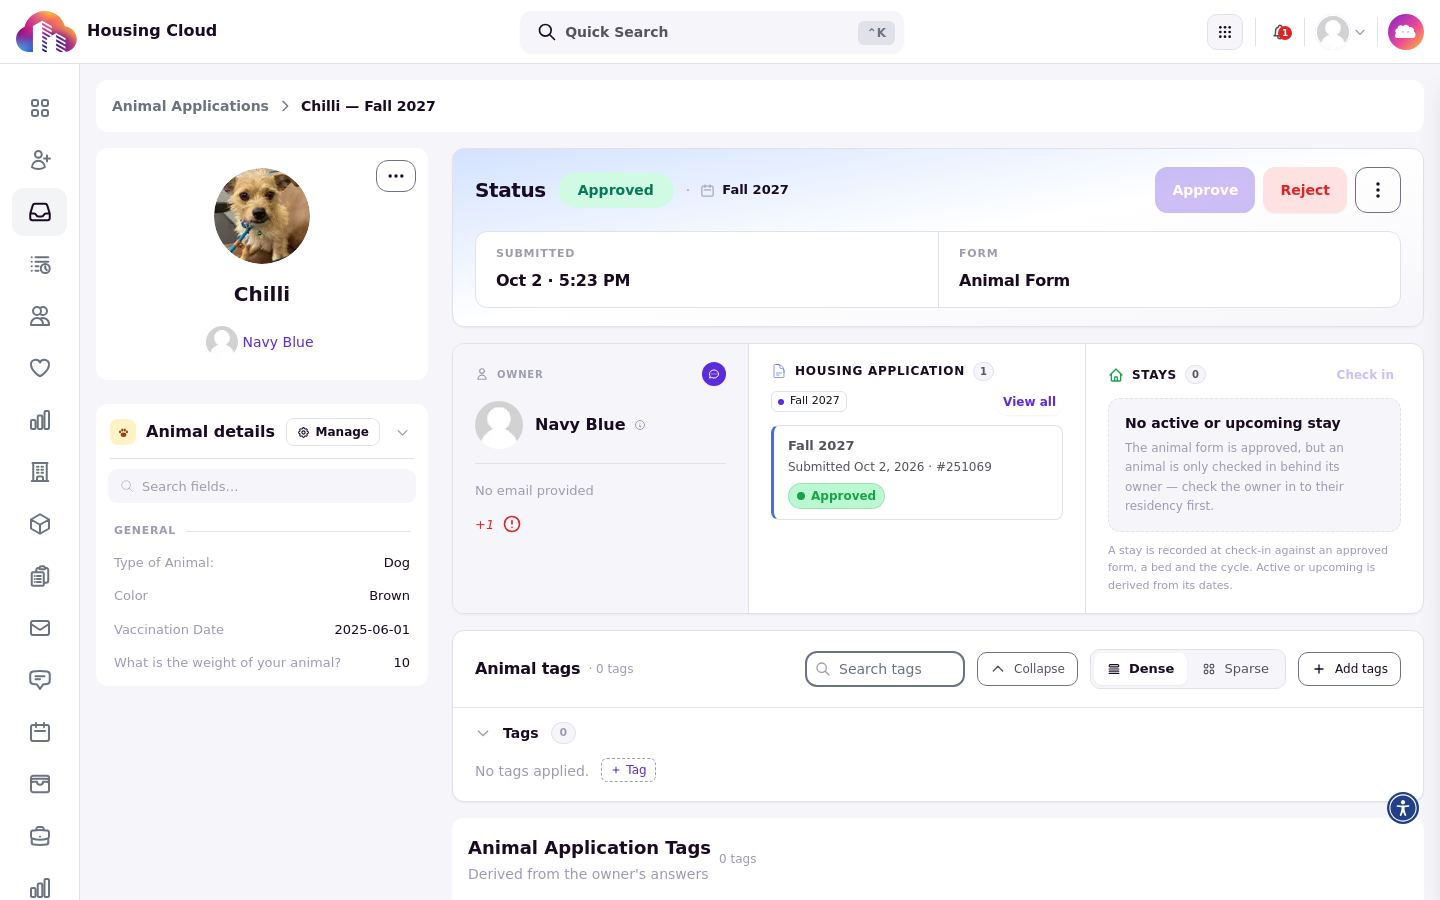Open the user account dropdown chevron
Viewport: 1440px width, 900px height.
1360,32
